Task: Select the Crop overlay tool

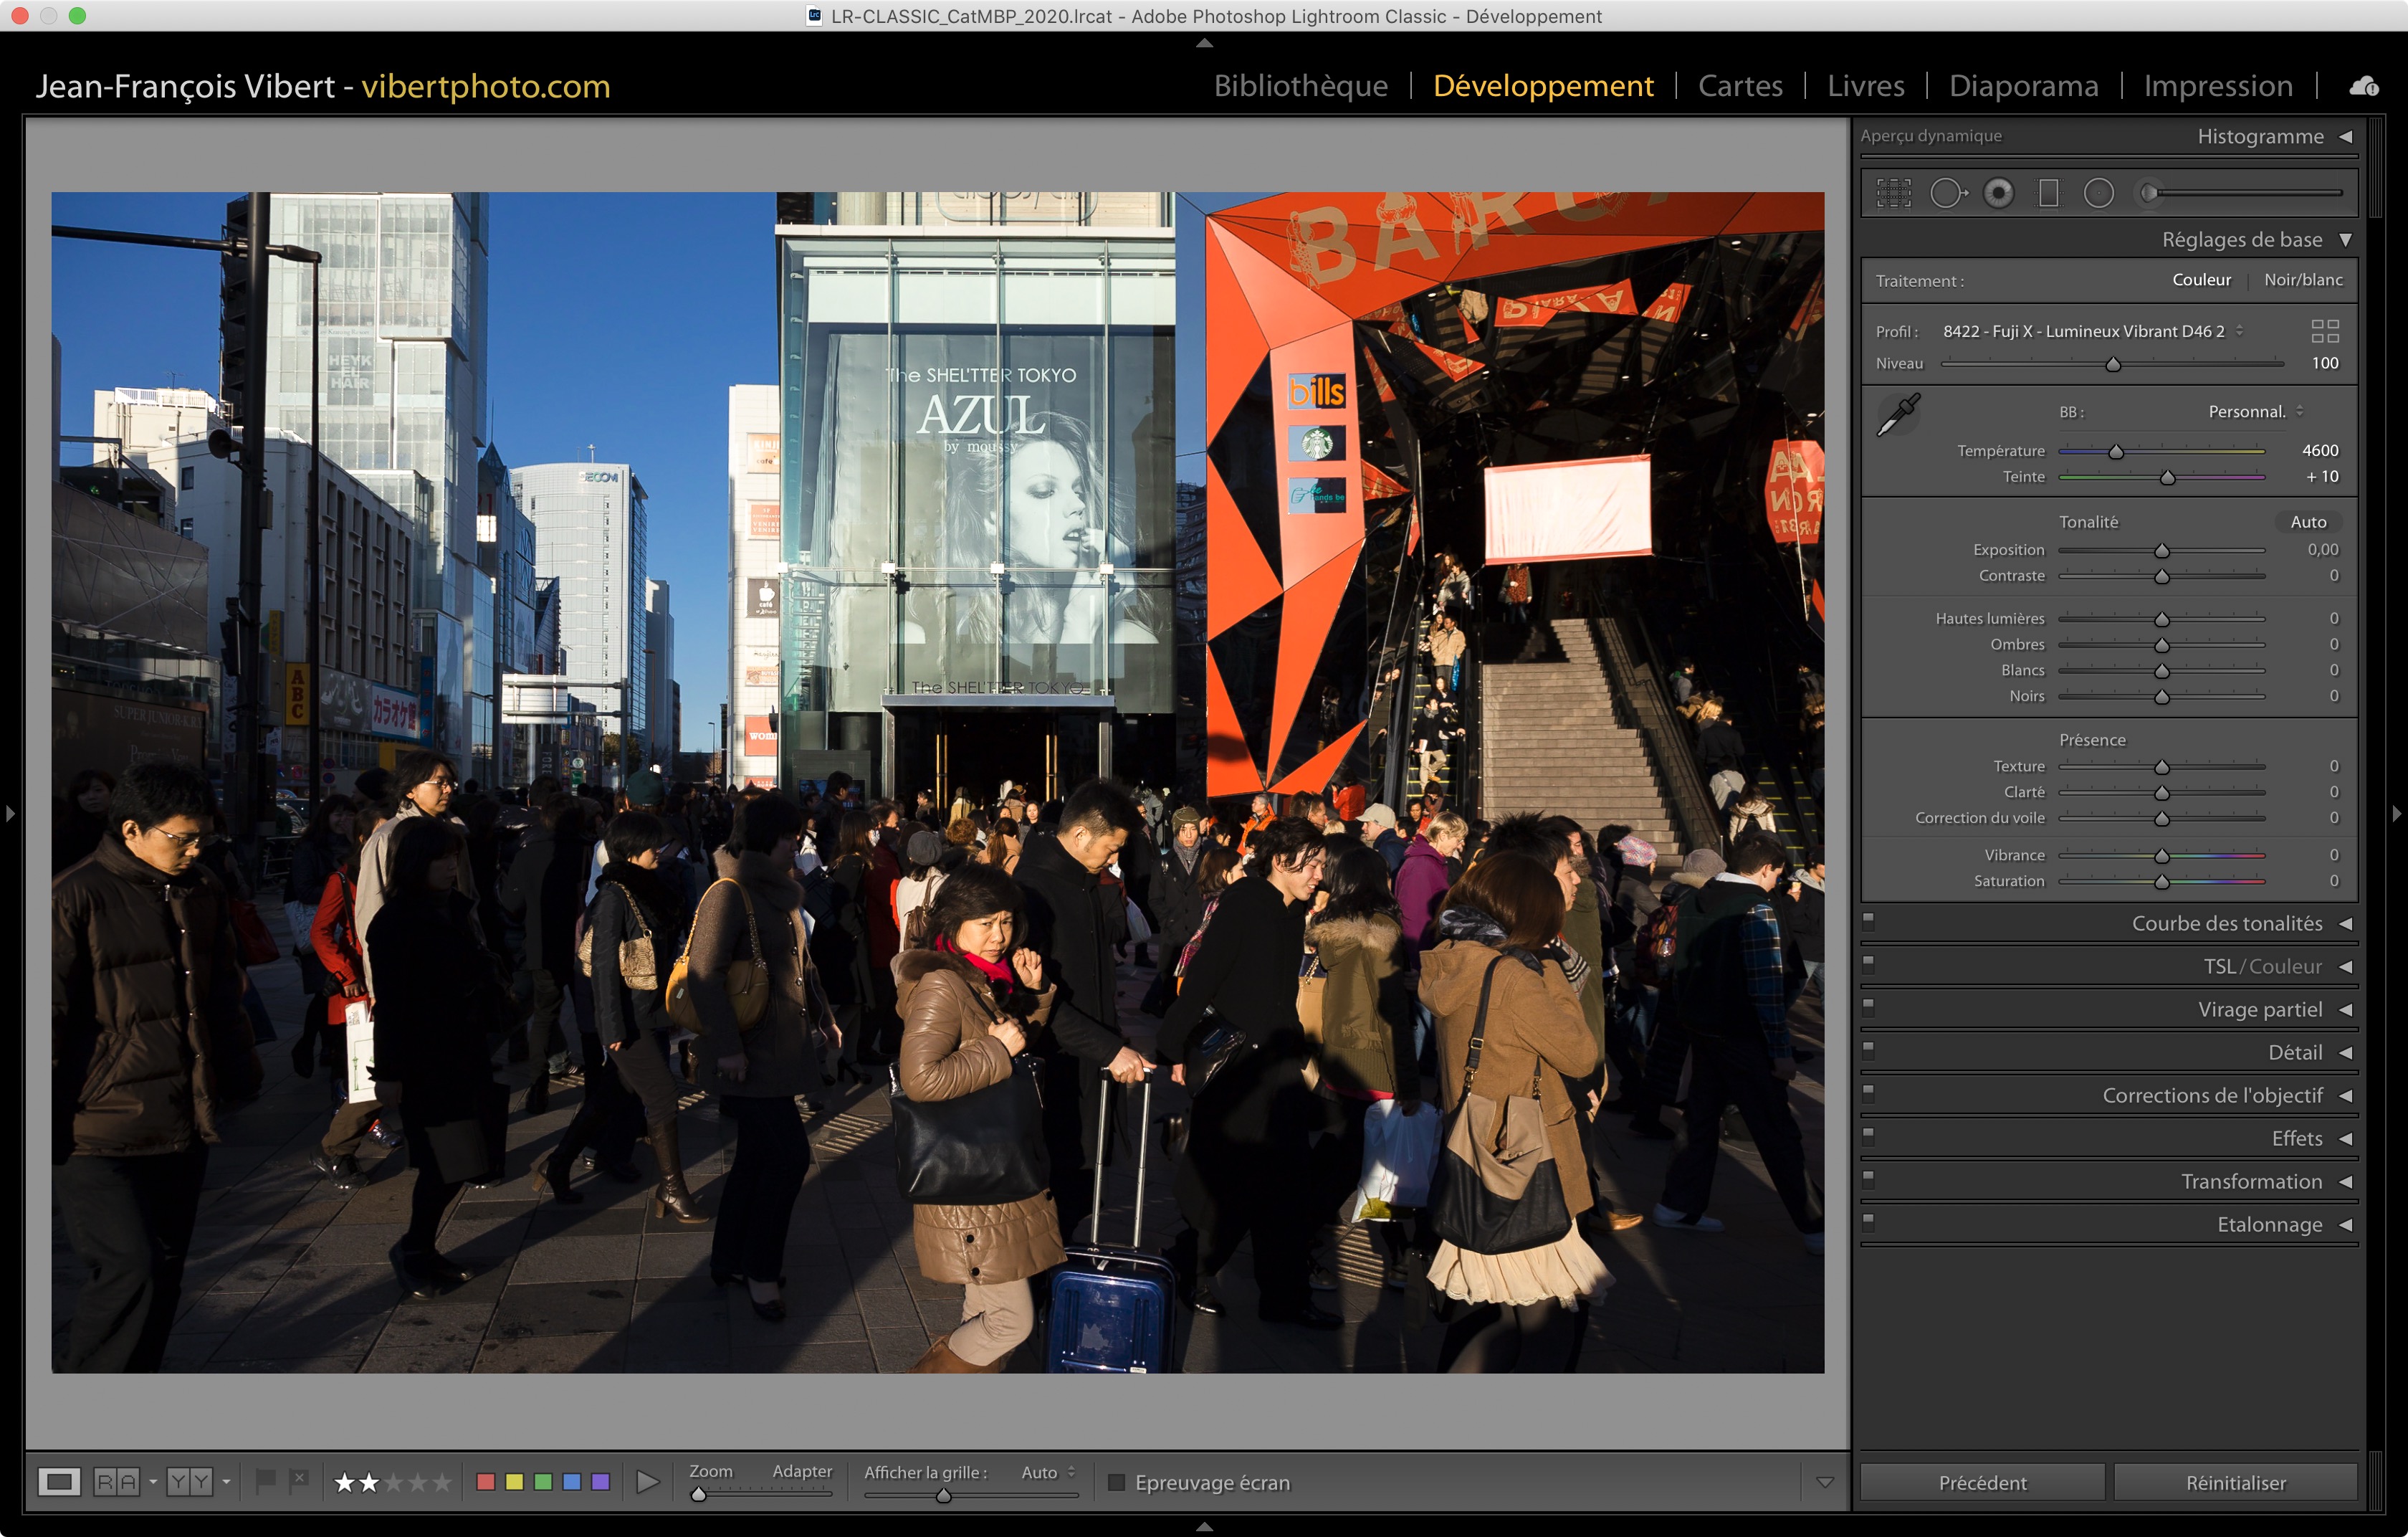Action: 1893,193
